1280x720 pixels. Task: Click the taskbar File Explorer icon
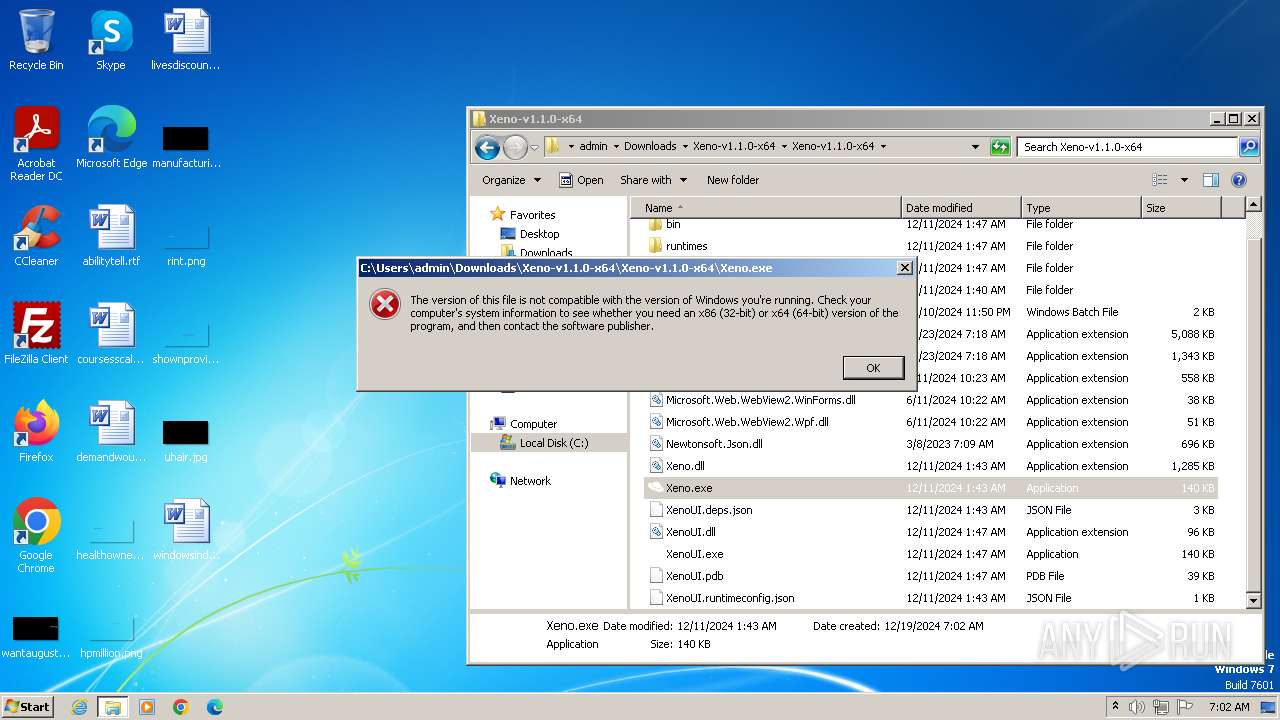pos(113,707)
